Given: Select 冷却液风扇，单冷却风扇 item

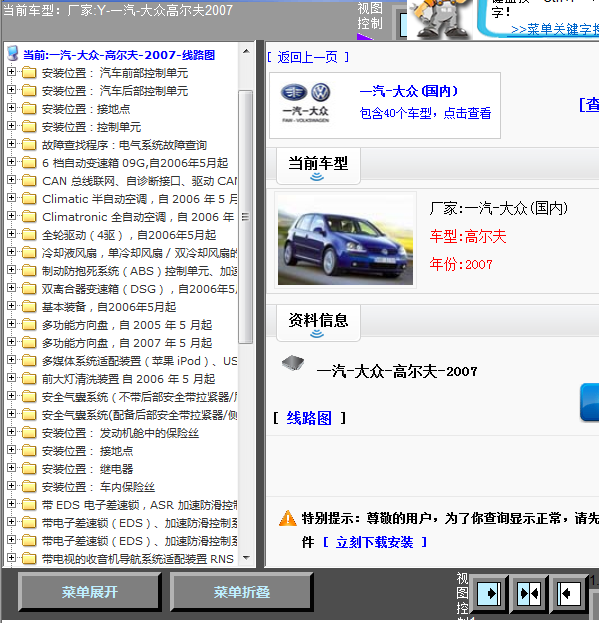Looking at the screenshot, I should 139,253.
